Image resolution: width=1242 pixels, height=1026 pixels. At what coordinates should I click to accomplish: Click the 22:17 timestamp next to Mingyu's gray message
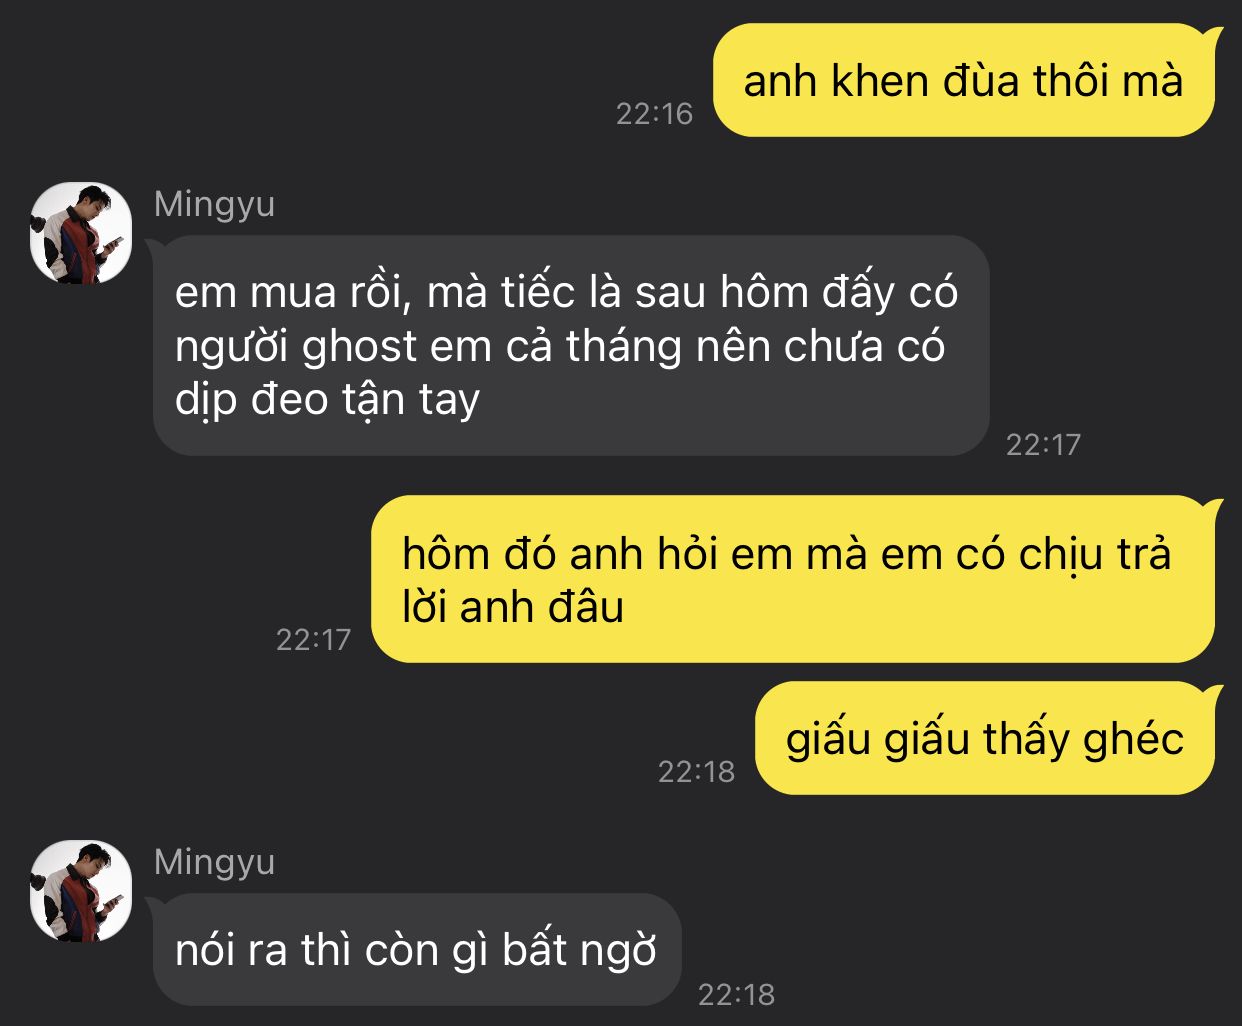point(1043,444)
